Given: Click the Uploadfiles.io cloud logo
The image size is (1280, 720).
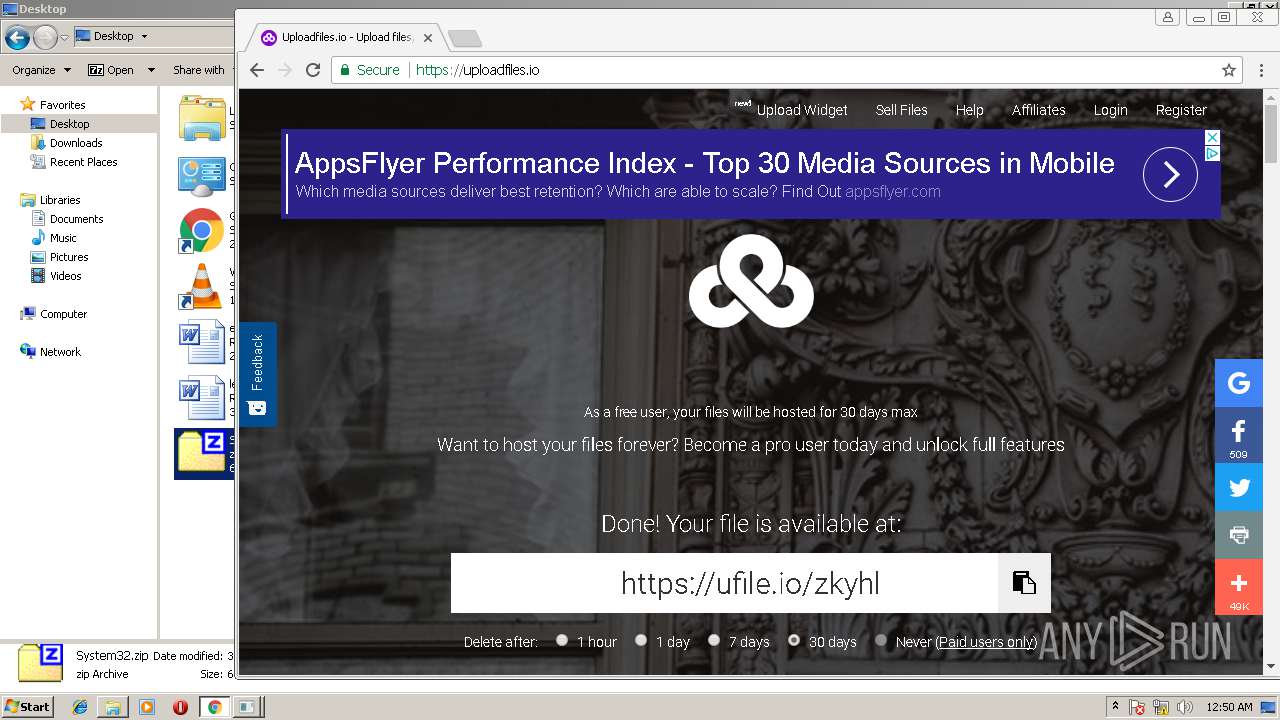Looking at the screenshot, I should (751, 281).
